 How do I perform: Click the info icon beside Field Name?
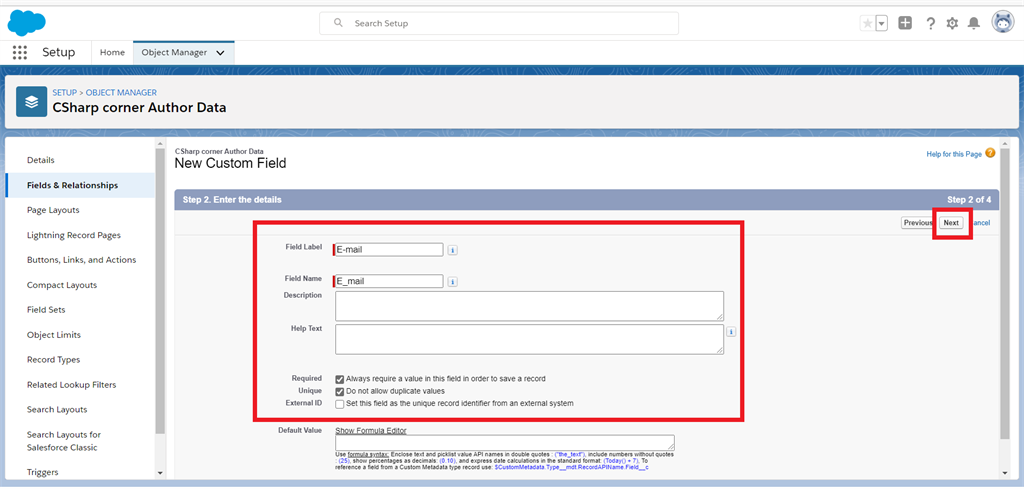pyautogui.click(x=453, y=281)
